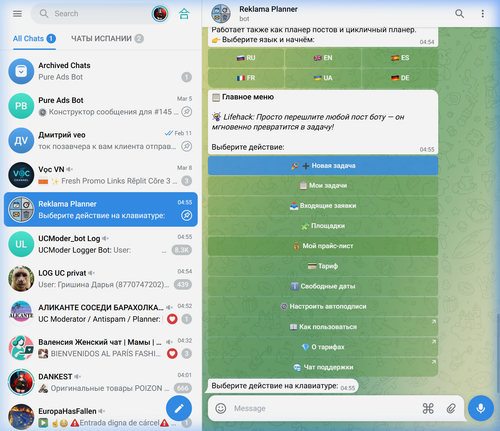Viewport: 500px width, 431px height.
Task: Click the Новая задача button
Action: tap(323, 166)
